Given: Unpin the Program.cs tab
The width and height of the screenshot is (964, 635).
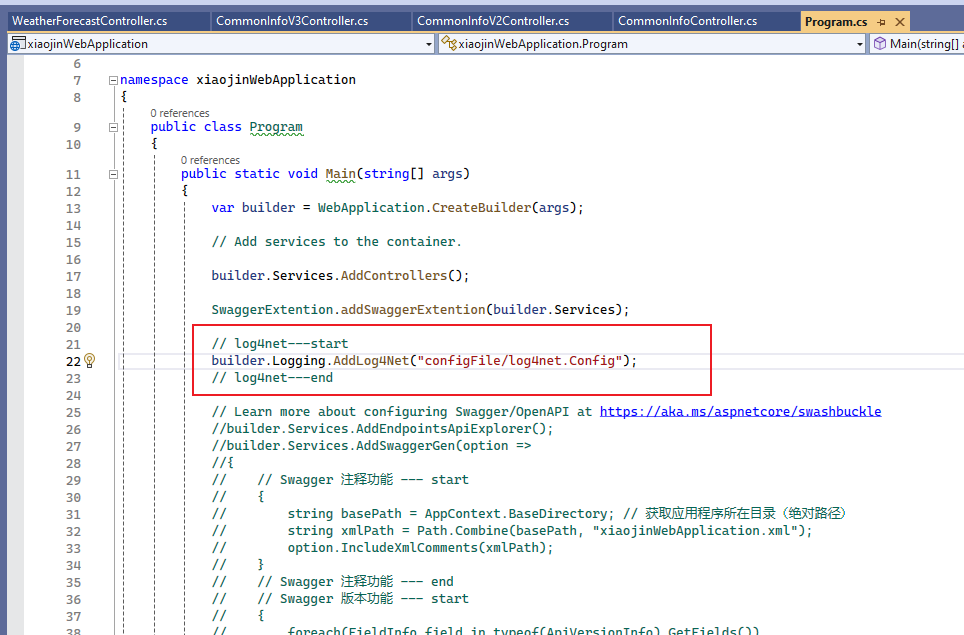Looking at the screenshot, I should 880,21.
